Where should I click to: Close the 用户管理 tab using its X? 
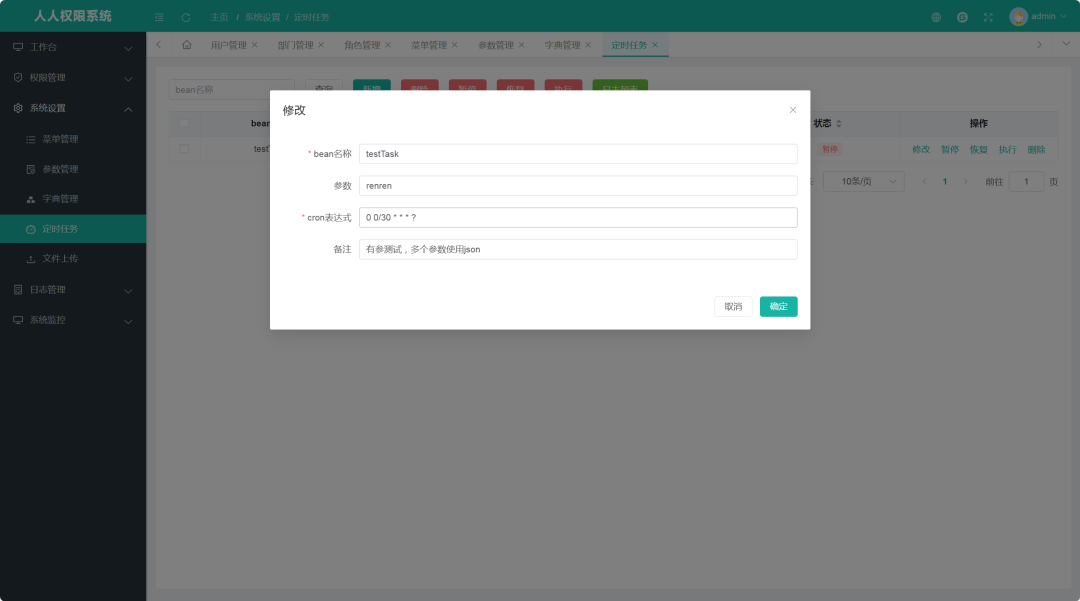click(254, 45)
